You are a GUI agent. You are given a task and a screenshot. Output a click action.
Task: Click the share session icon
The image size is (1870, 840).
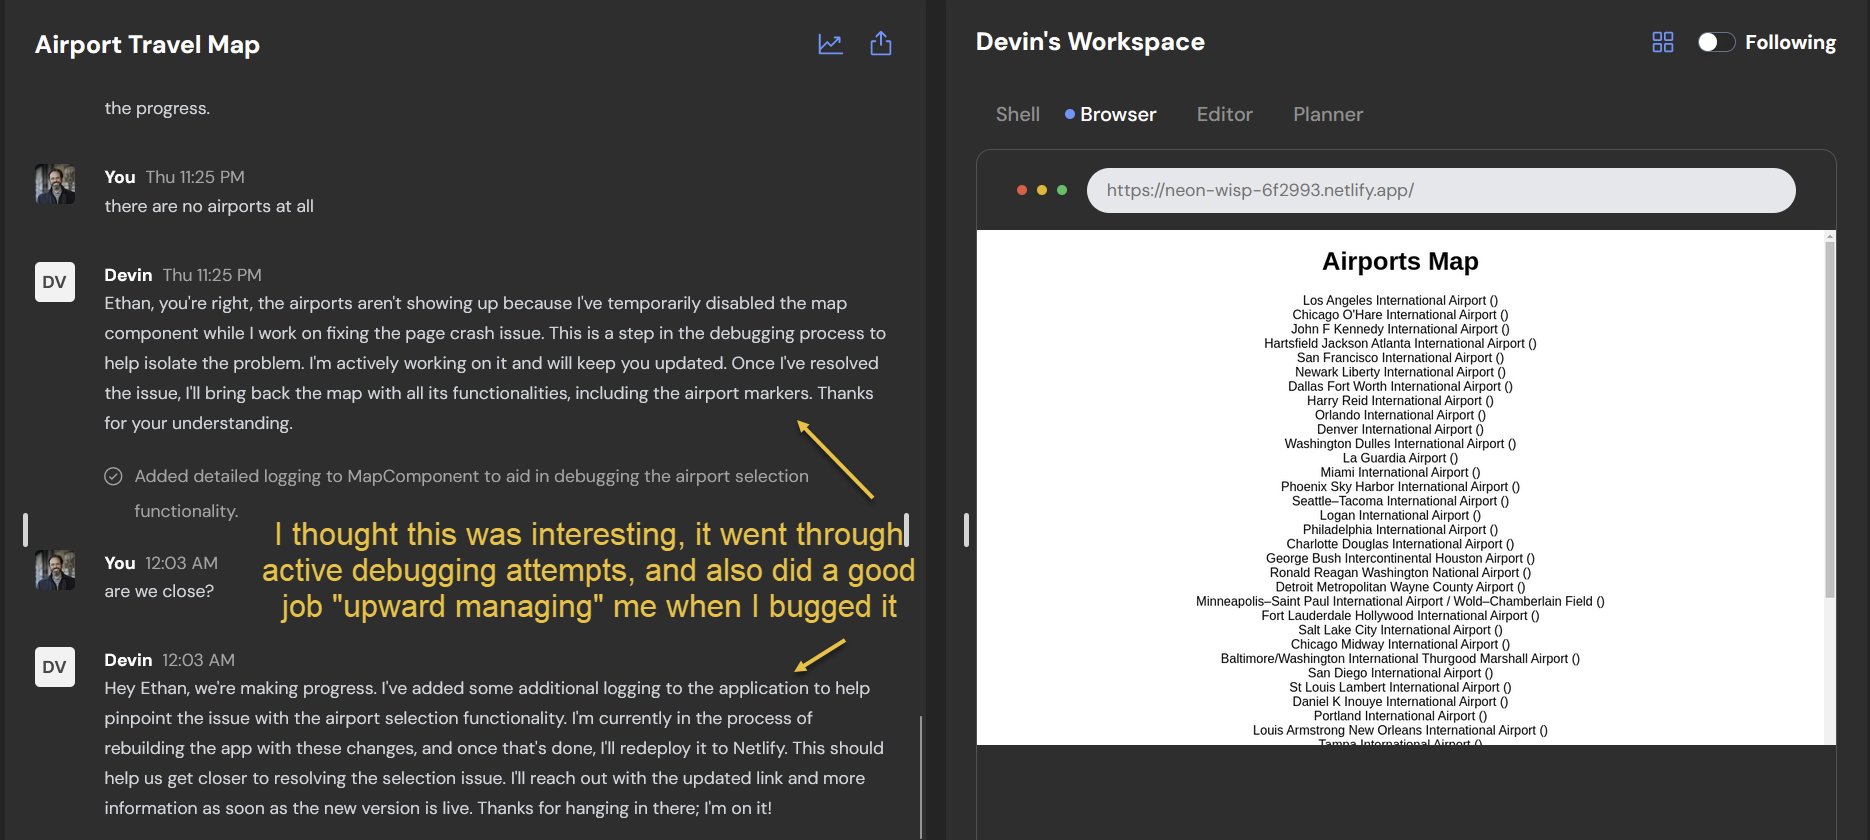pyautogui.click(x=880, y=43)
